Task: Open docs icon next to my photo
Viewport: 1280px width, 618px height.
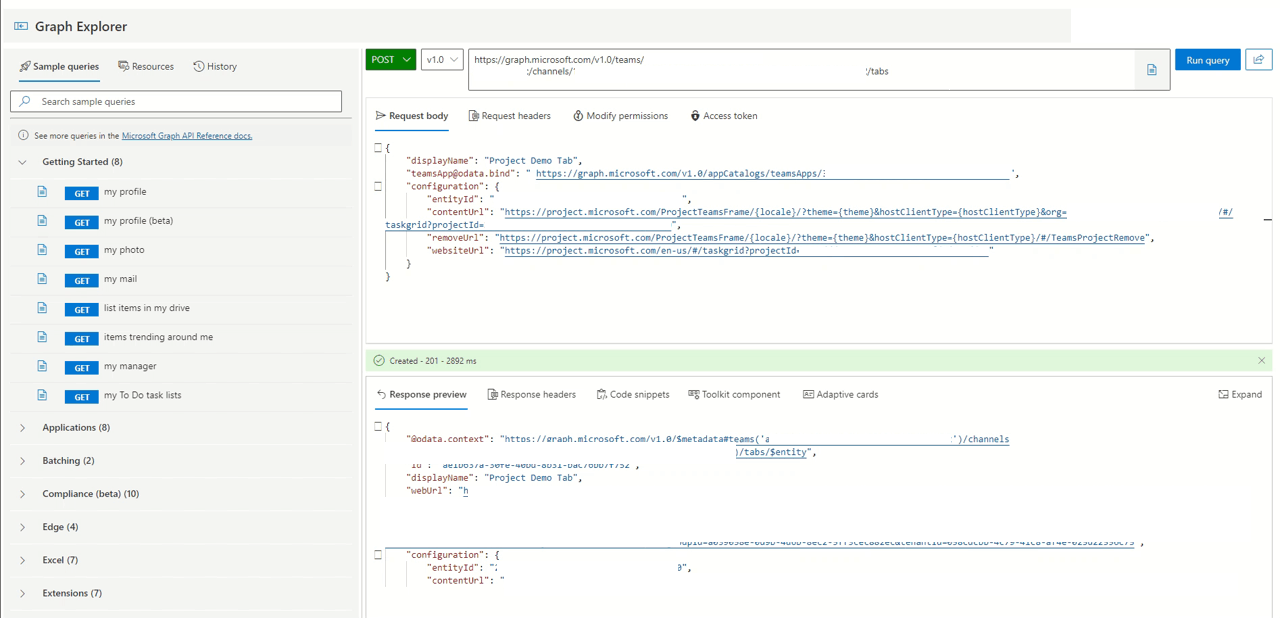Action: point(42,250)
